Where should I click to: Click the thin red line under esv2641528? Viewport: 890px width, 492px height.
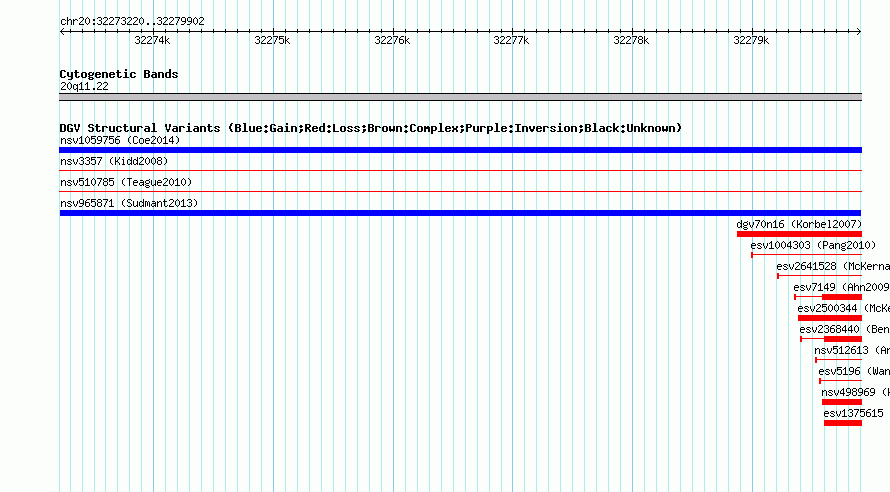[820, 276]
